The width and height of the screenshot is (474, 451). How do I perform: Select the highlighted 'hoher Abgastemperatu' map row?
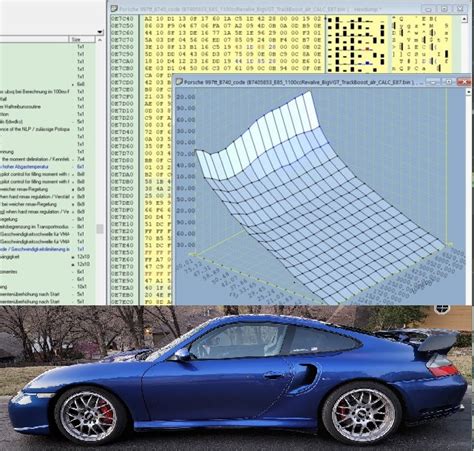point(43,167)
